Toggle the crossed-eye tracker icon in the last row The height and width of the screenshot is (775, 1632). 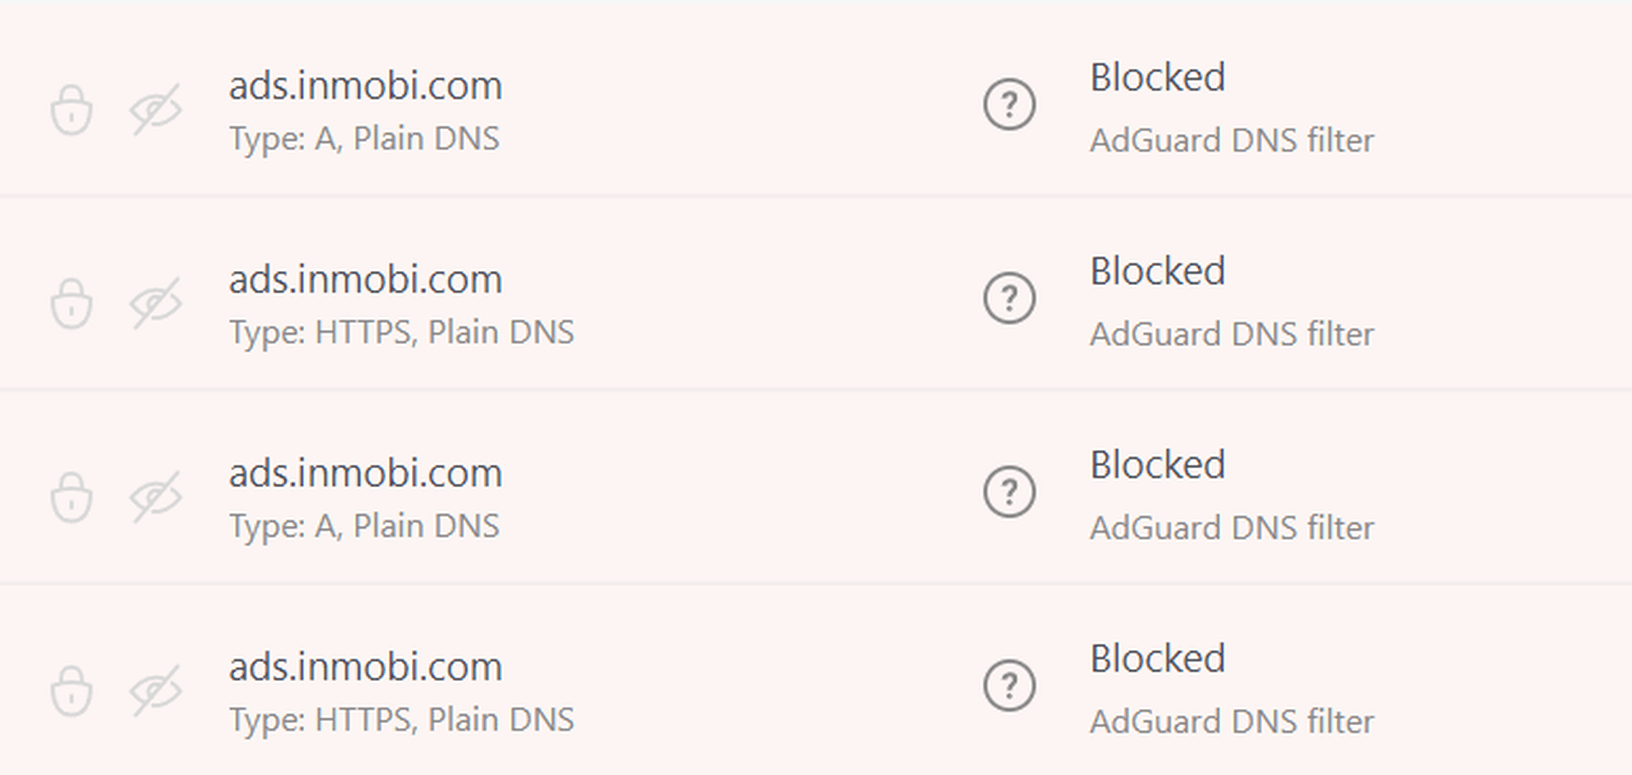[156, 691]
